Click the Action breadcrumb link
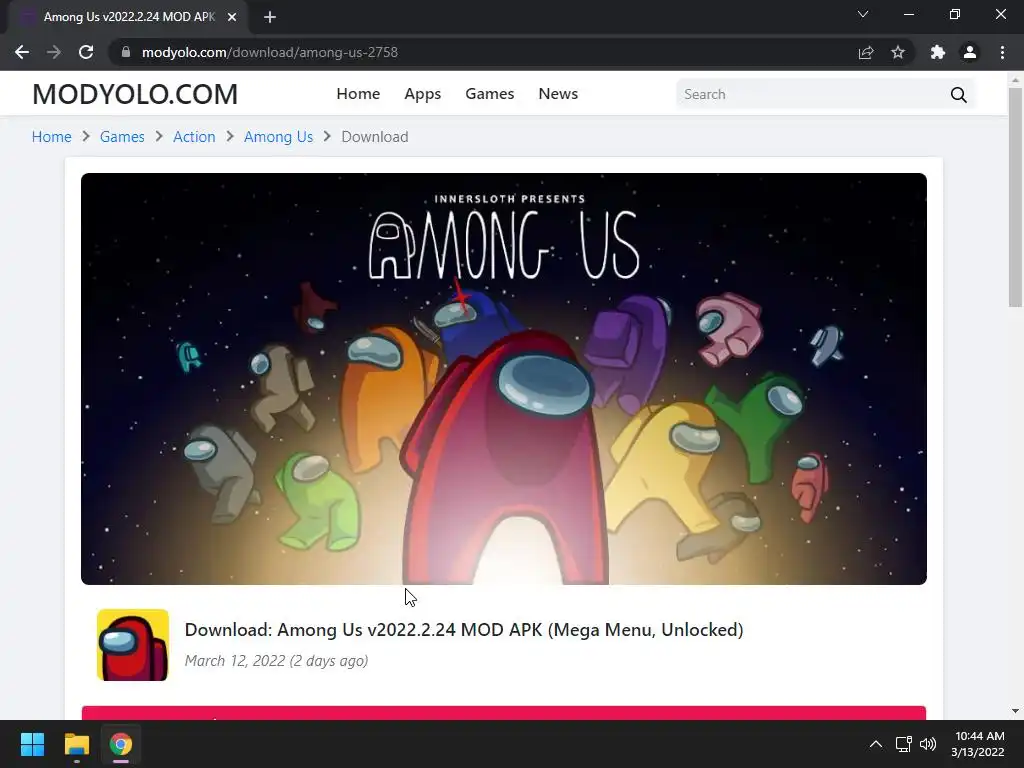Screen dimensions: 1024x768 (194, 136)
